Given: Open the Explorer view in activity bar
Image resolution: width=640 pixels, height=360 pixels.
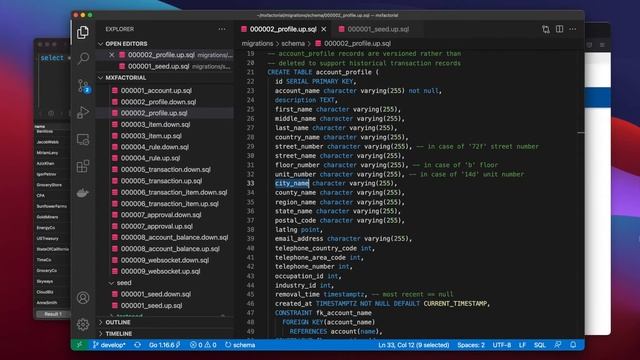Looking at the screenshot, I should [83, 32].
